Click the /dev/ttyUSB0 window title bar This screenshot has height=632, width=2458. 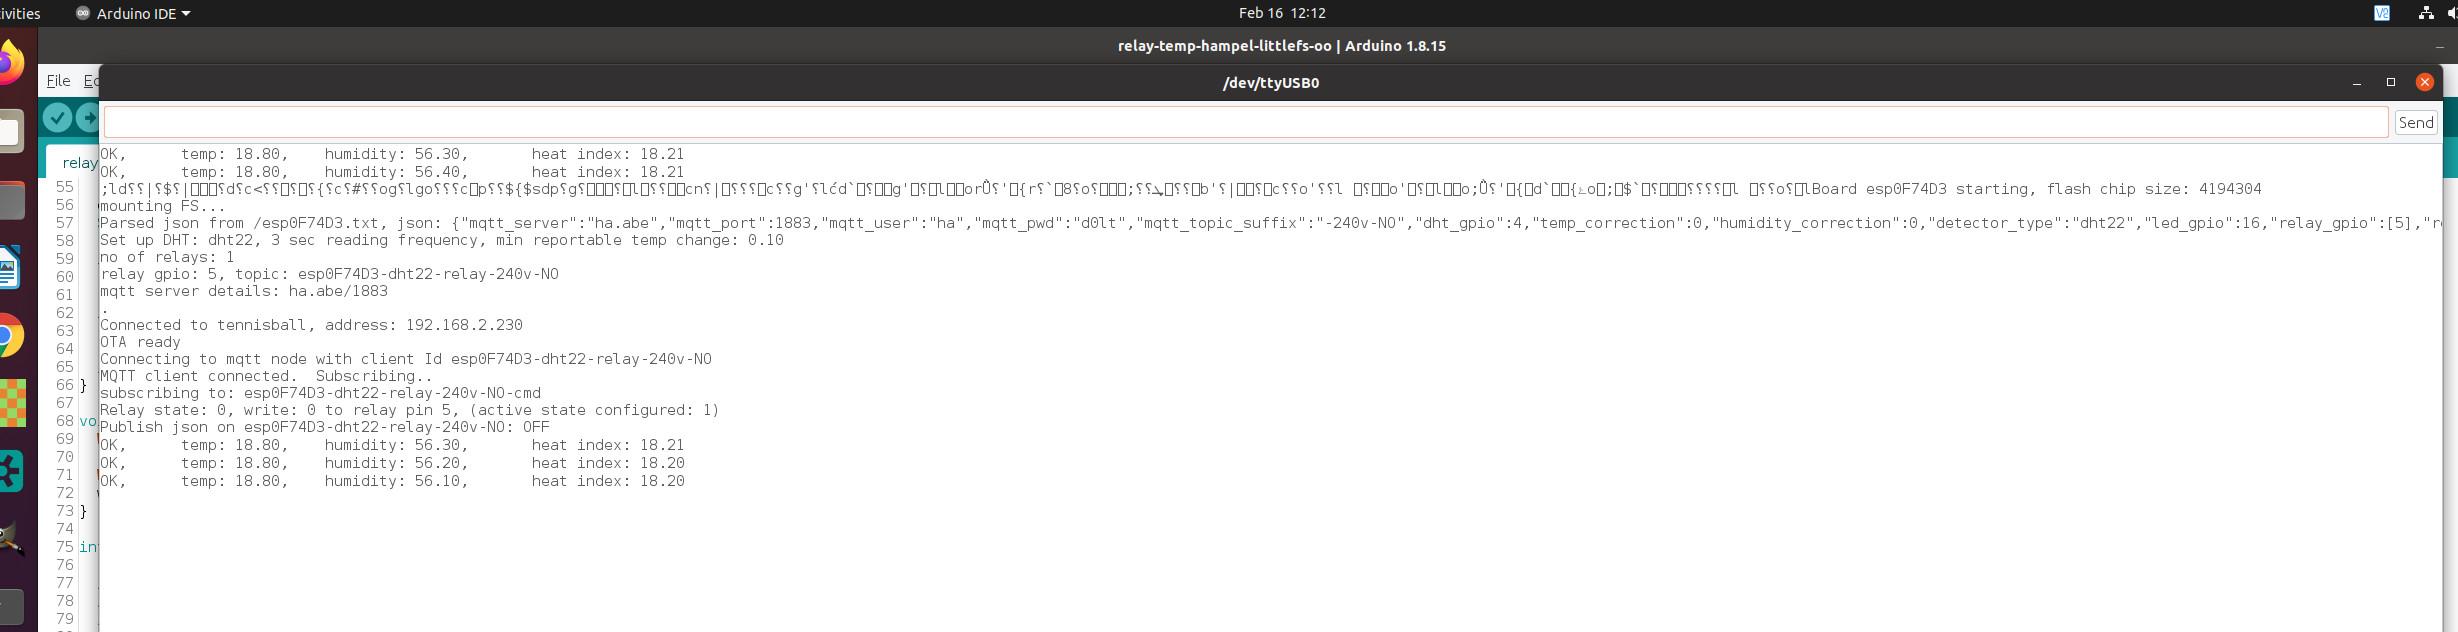(1270, 82)
